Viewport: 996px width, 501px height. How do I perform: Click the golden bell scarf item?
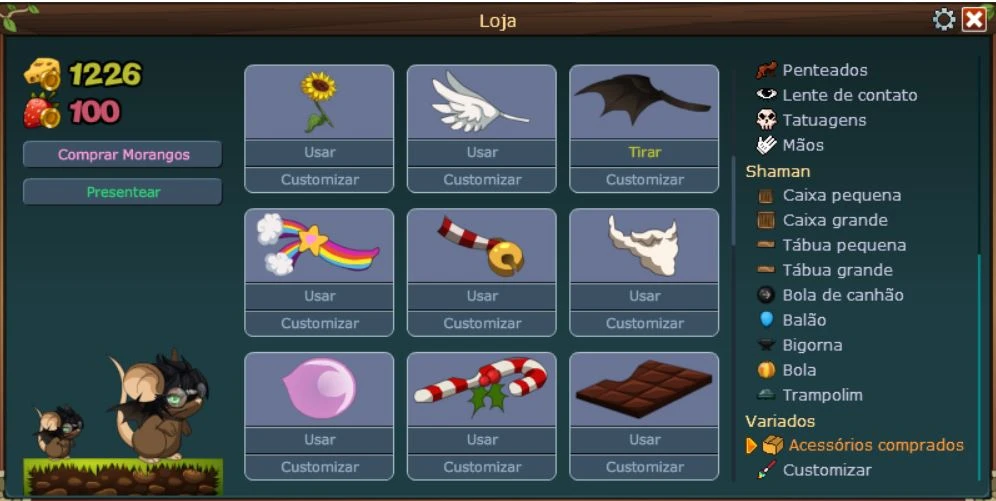point(481,247)
